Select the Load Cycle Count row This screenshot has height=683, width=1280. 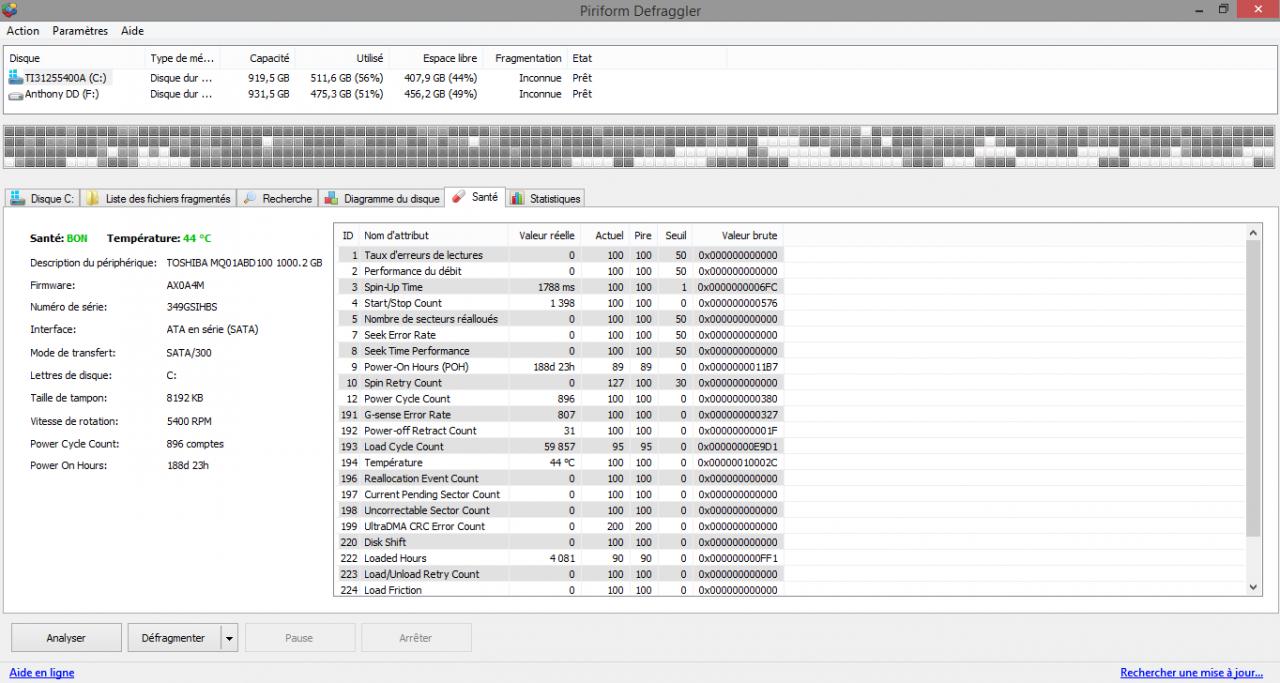558,447
